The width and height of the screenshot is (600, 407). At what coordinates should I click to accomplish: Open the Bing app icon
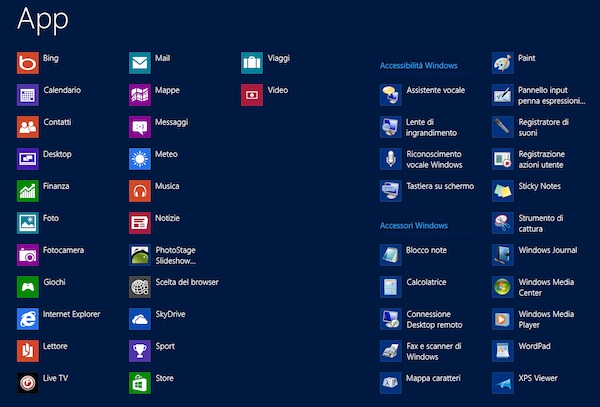[28, 63]
